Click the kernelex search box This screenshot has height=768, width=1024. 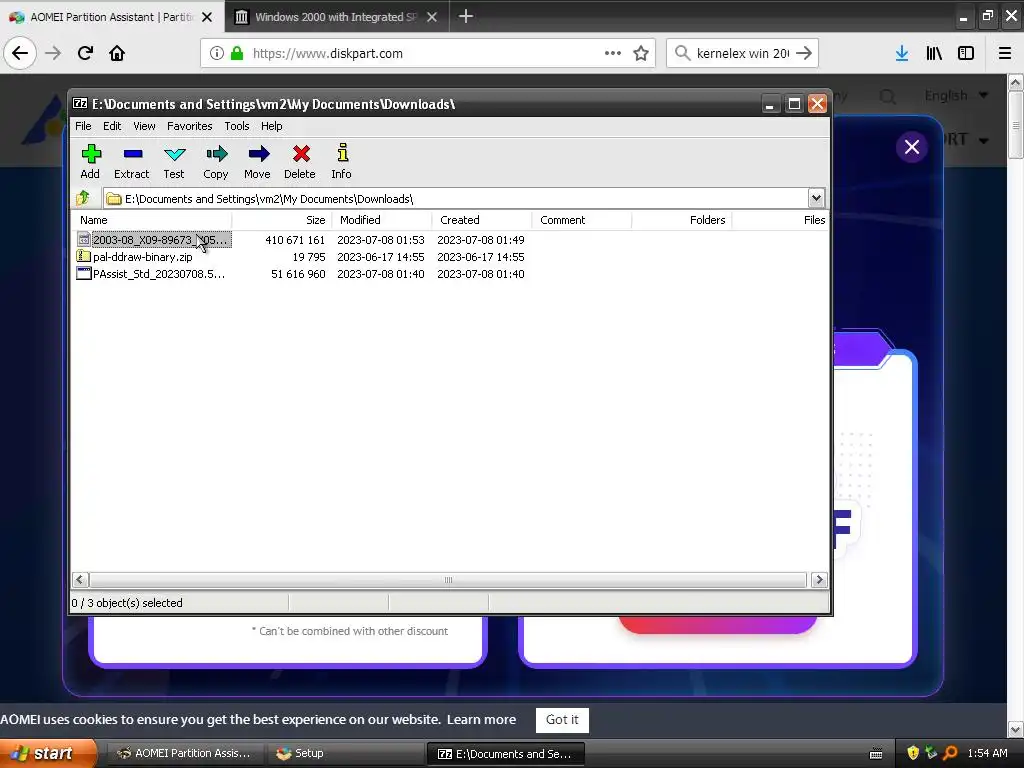point(743,53)
